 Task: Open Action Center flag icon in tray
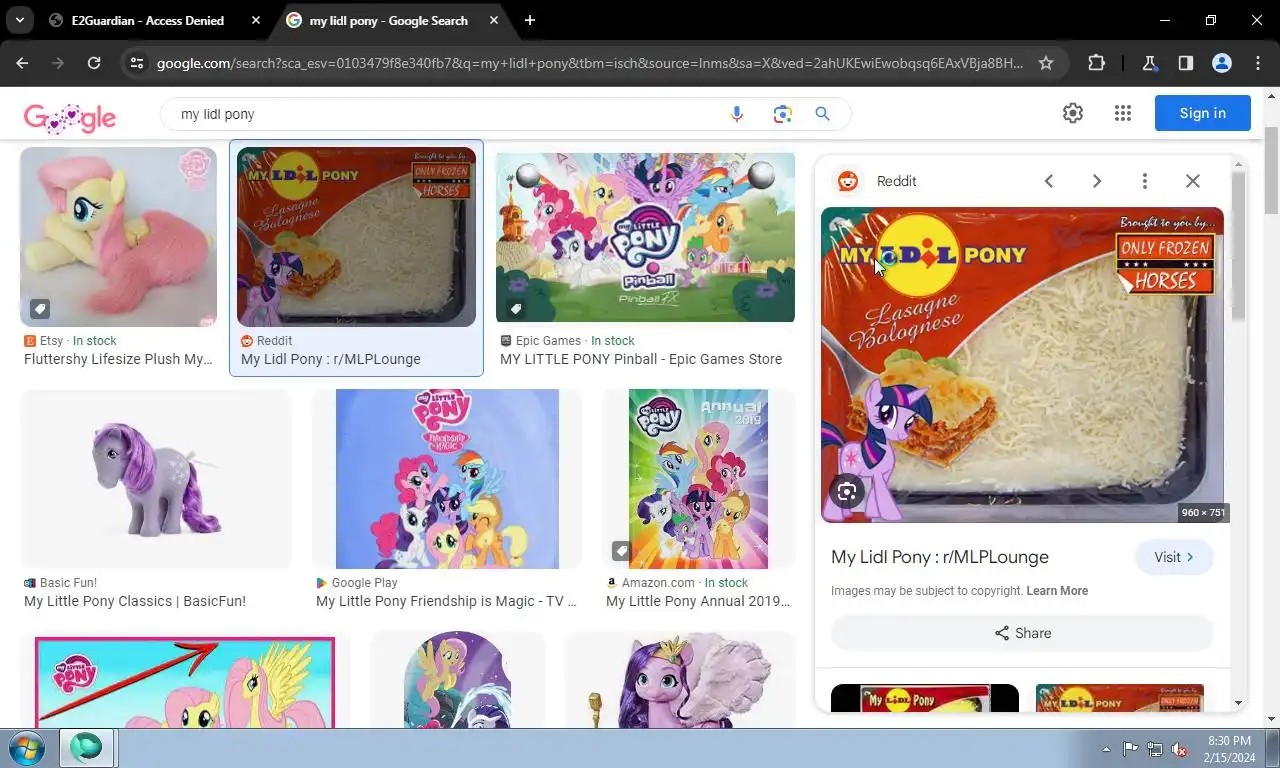point(1130,749)
